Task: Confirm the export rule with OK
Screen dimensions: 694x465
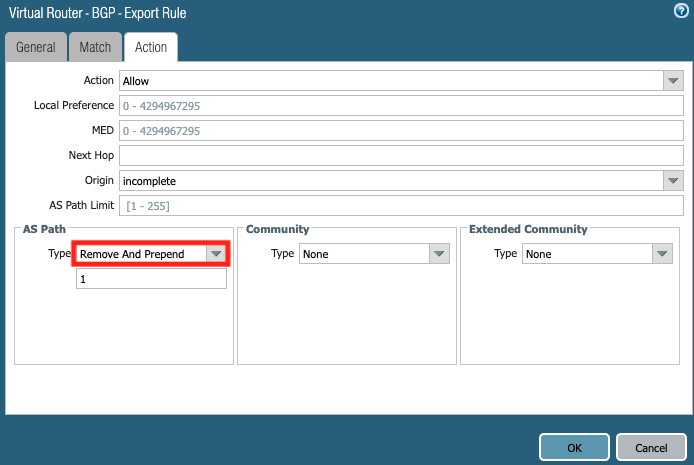Action: [574, 447]
